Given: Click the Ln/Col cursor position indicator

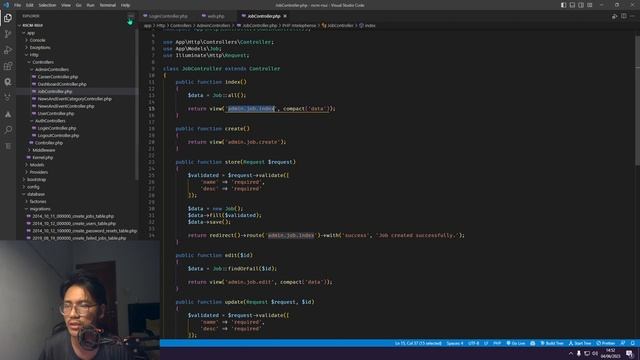Looking at the screenshot, I should click(418, 344).
